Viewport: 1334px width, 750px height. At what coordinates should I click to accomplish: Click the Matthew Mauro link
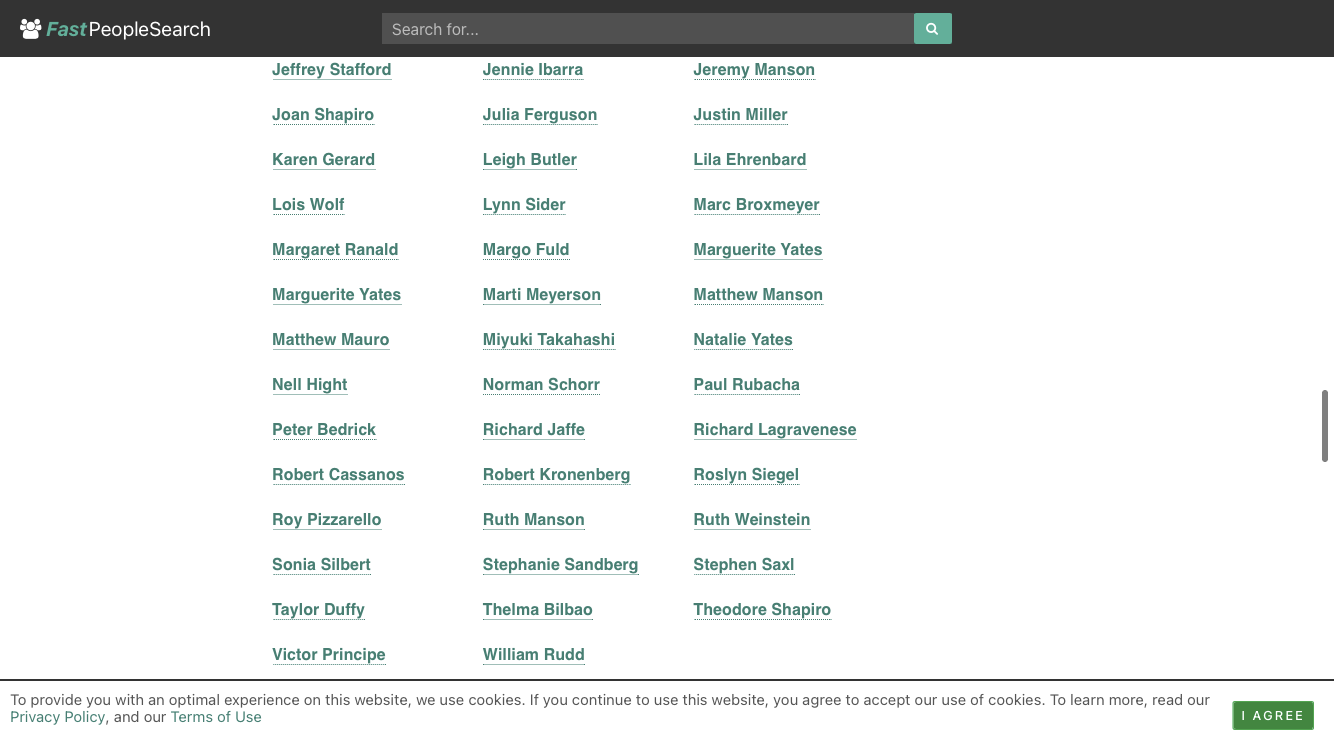[331, 339]
